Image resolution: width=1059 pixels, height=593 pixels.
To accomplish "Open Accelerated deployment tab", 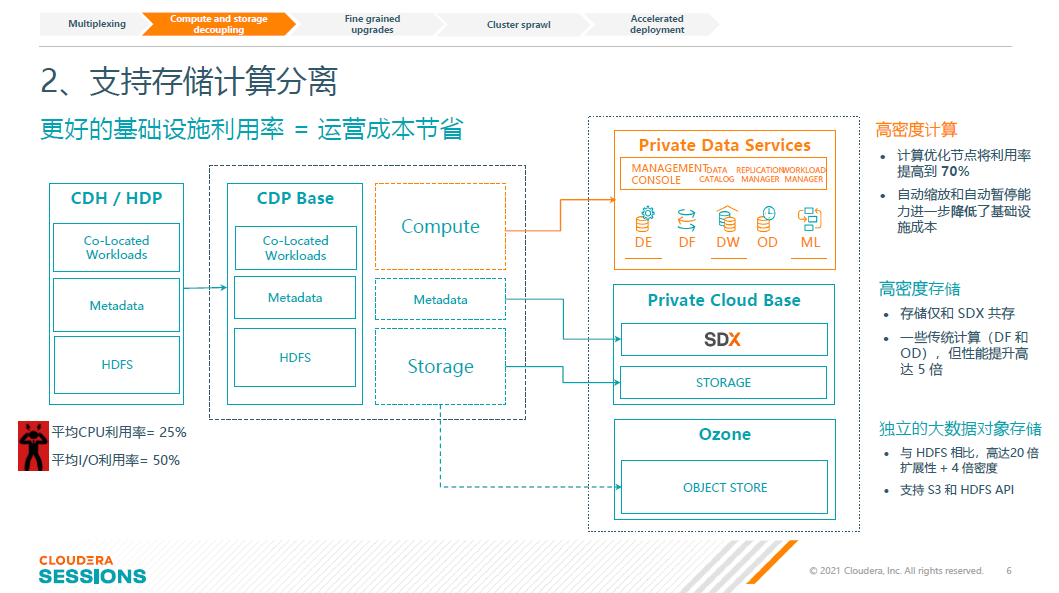I will click(x=656, y=24).
